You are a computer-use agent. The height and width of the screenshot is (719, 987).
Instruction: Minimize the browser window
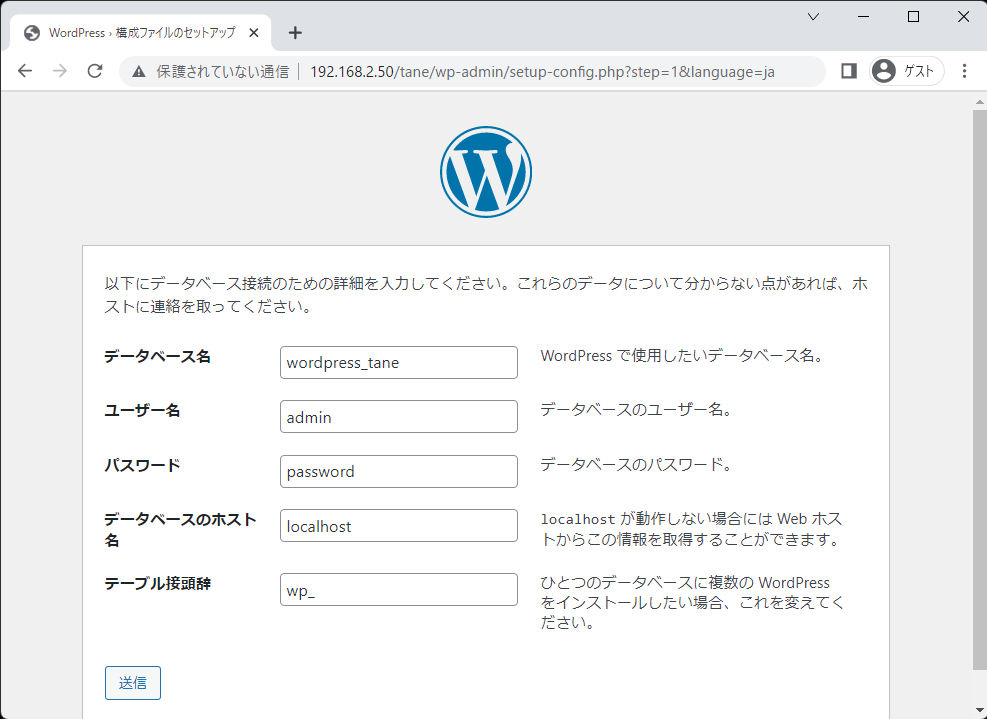click(x=864, y=17)
